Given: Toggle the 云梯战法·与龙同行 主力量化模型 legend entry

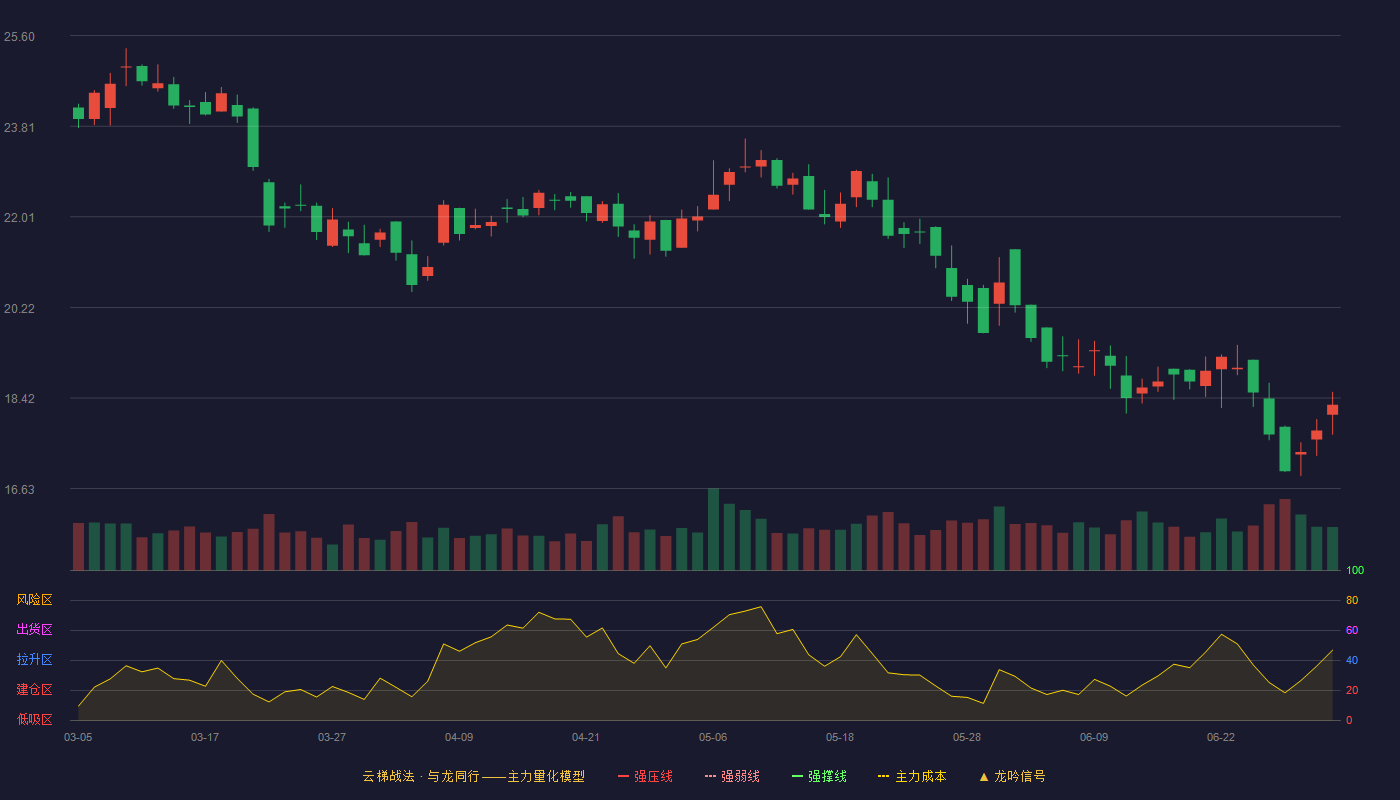Looking at the screenshot, I should (474, 776).
